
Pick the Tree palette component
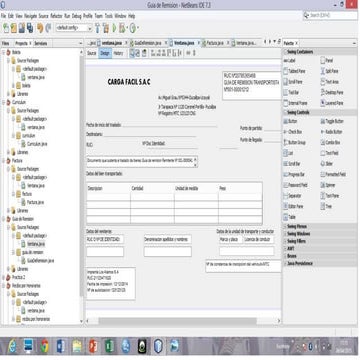pyautogui.click(x=326, y=206)
